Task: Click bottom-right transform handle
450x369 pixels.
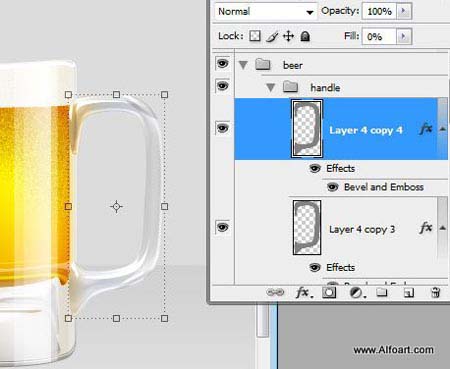Action: click(x=164, y=319)
